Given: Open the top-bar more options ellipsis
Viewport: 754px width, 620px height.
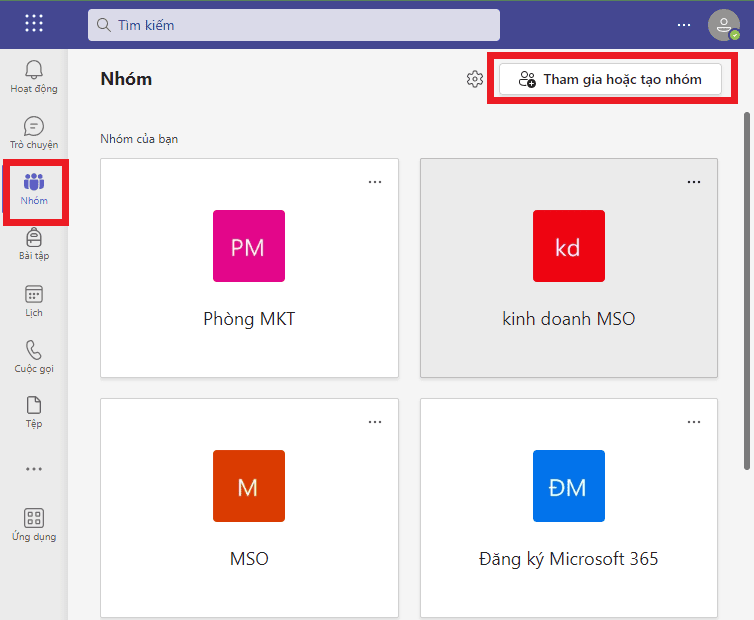Looking at the screenshot, I should tap(683, 25).
